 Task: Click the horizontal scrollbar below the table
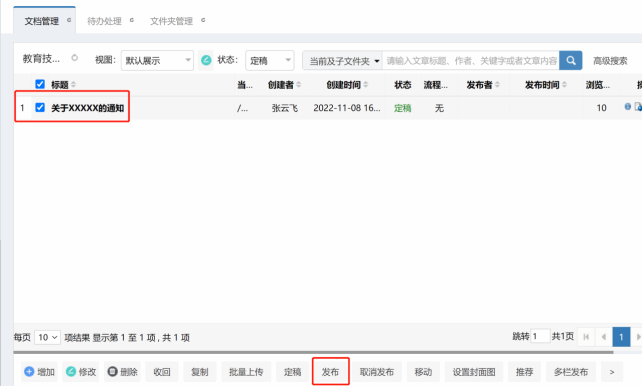point(314,352)
